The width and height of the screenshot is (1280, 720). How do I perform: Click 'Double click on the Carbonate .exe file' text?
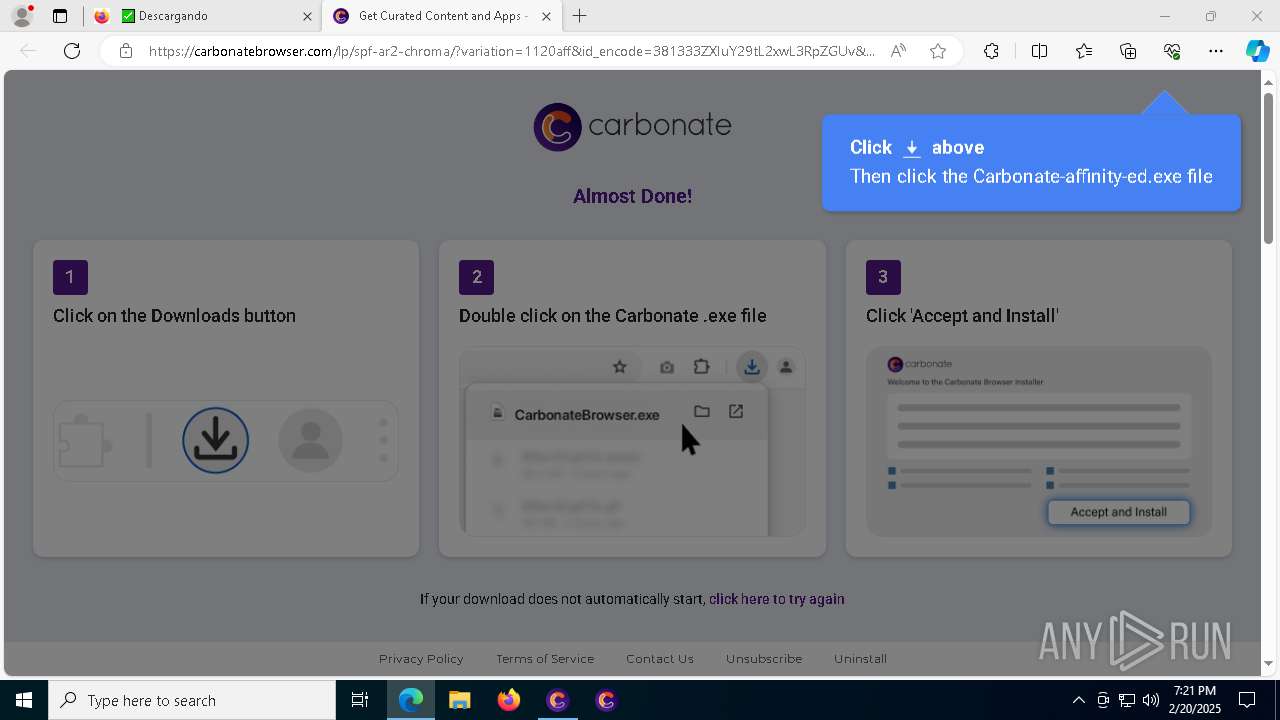pyautogui.click(x=612, y=316)
